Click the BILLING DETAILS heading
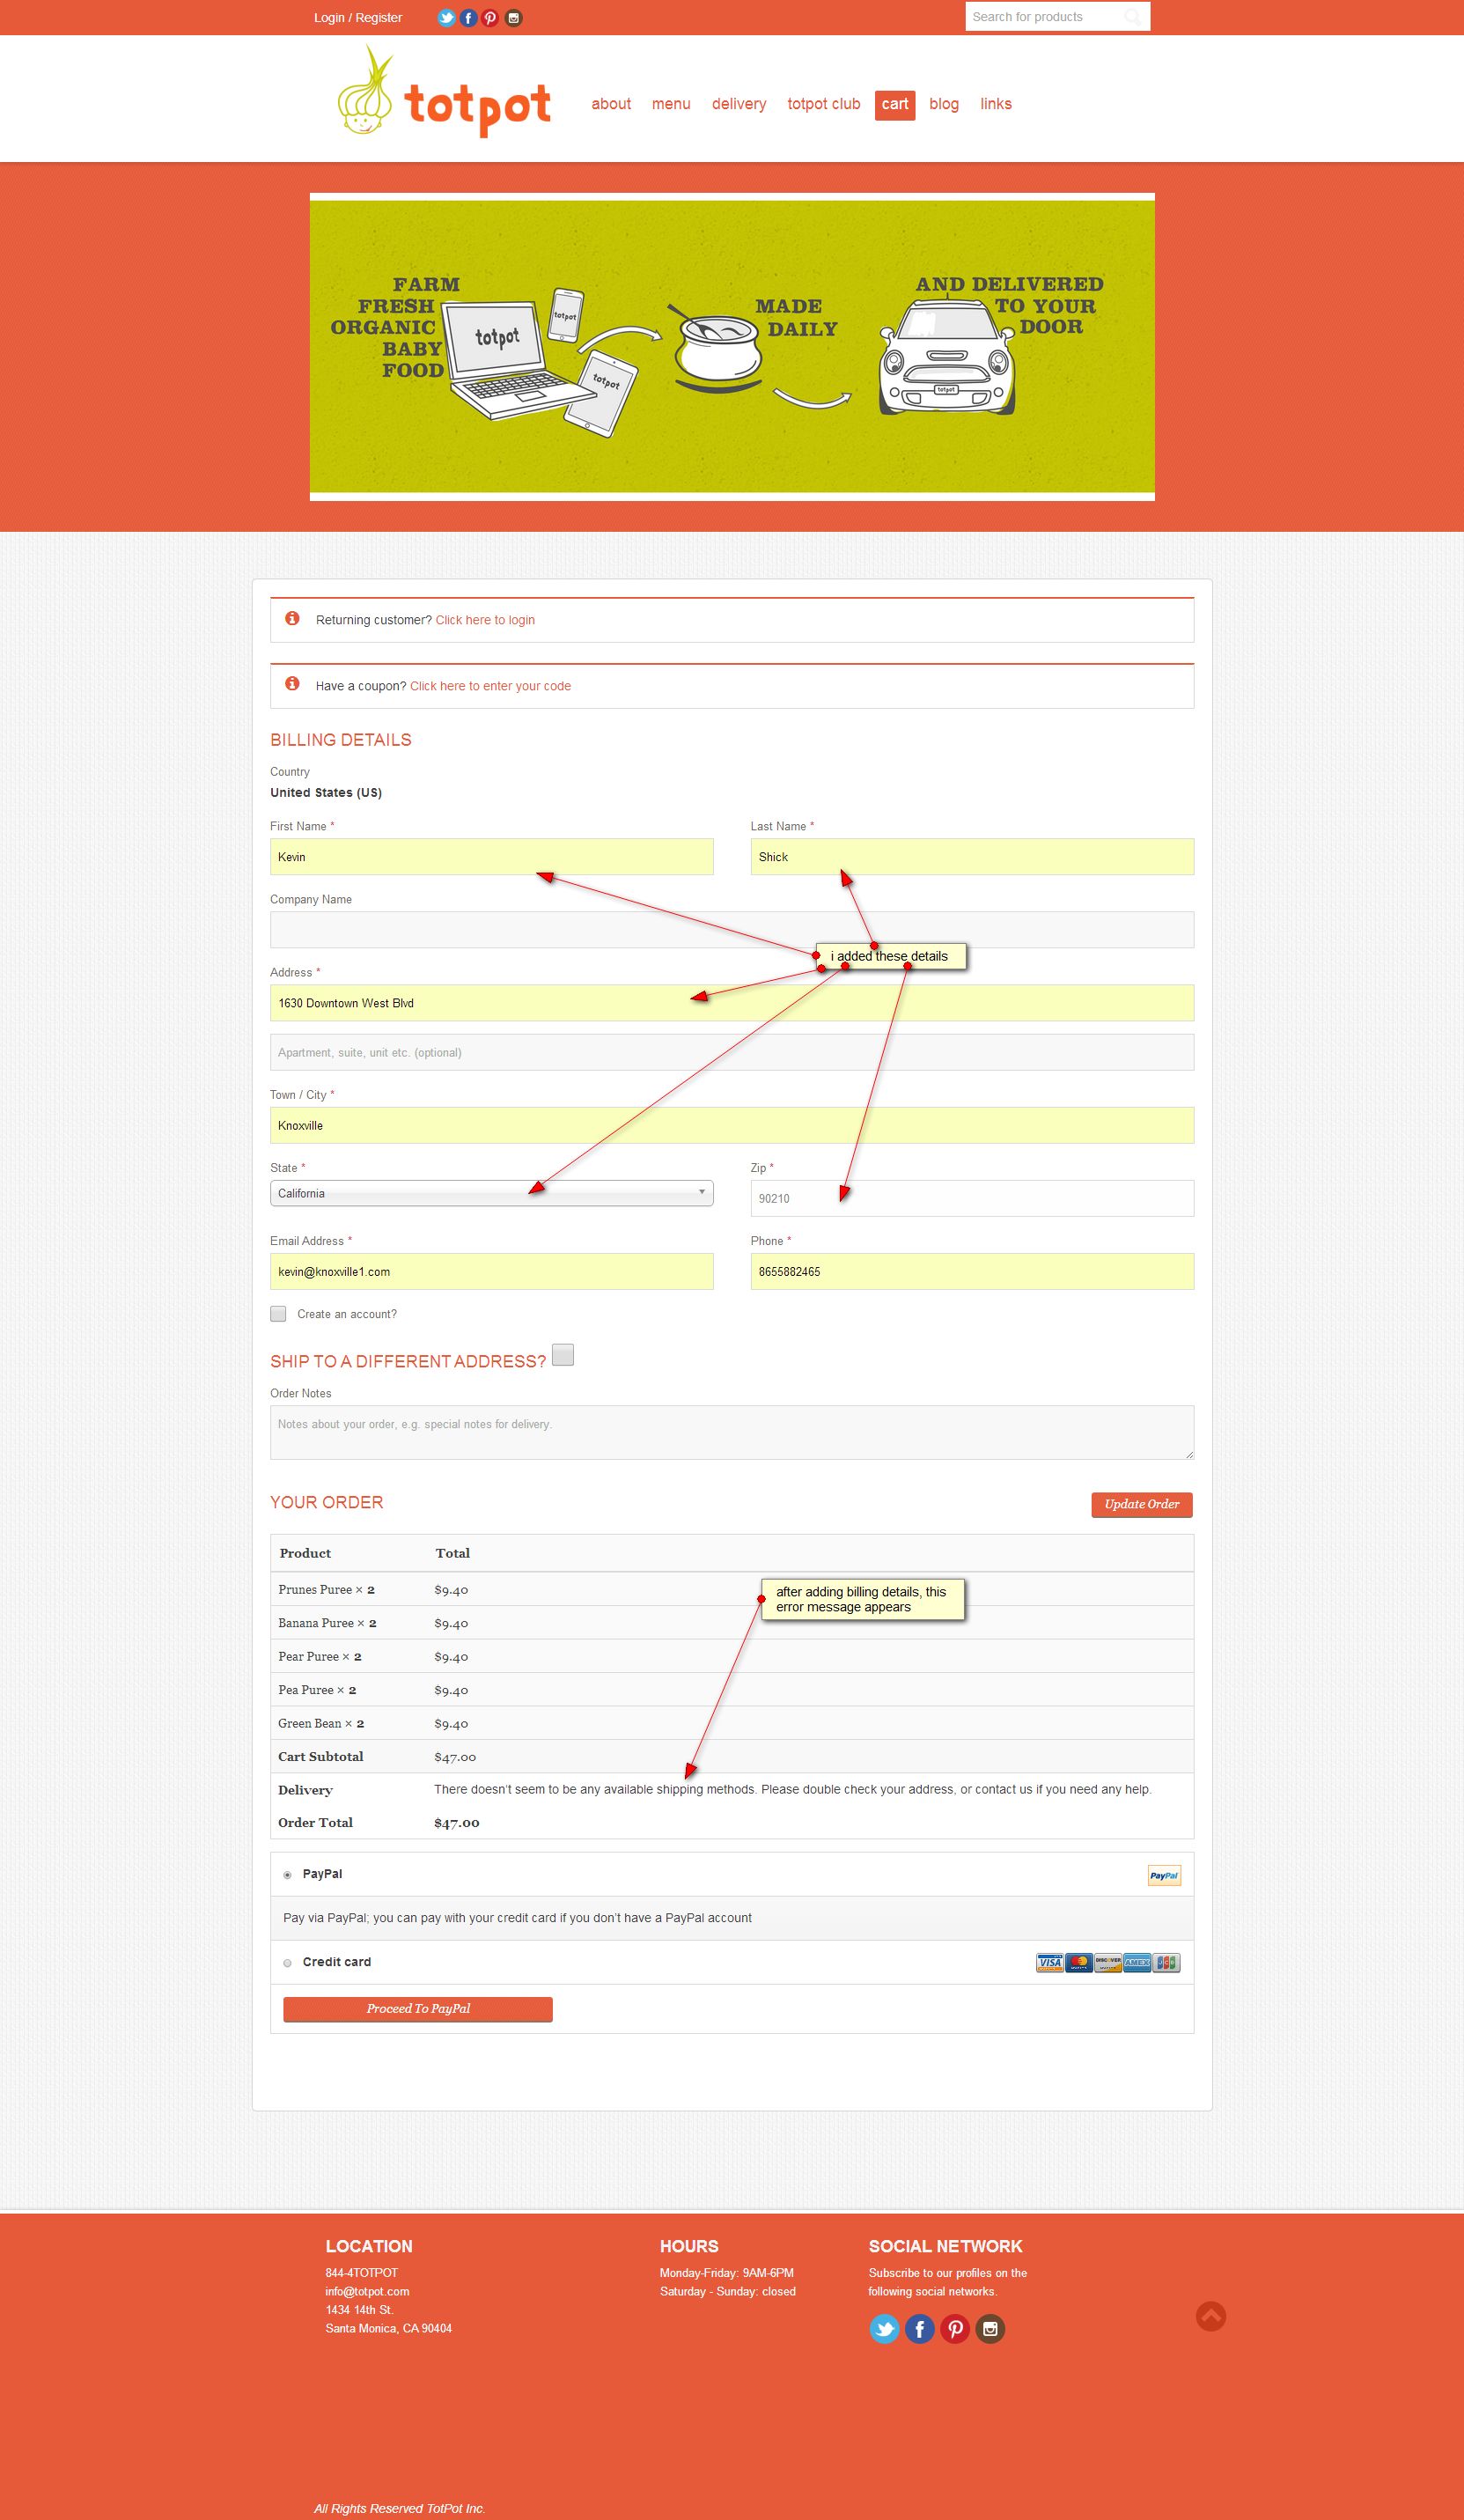 341,740
